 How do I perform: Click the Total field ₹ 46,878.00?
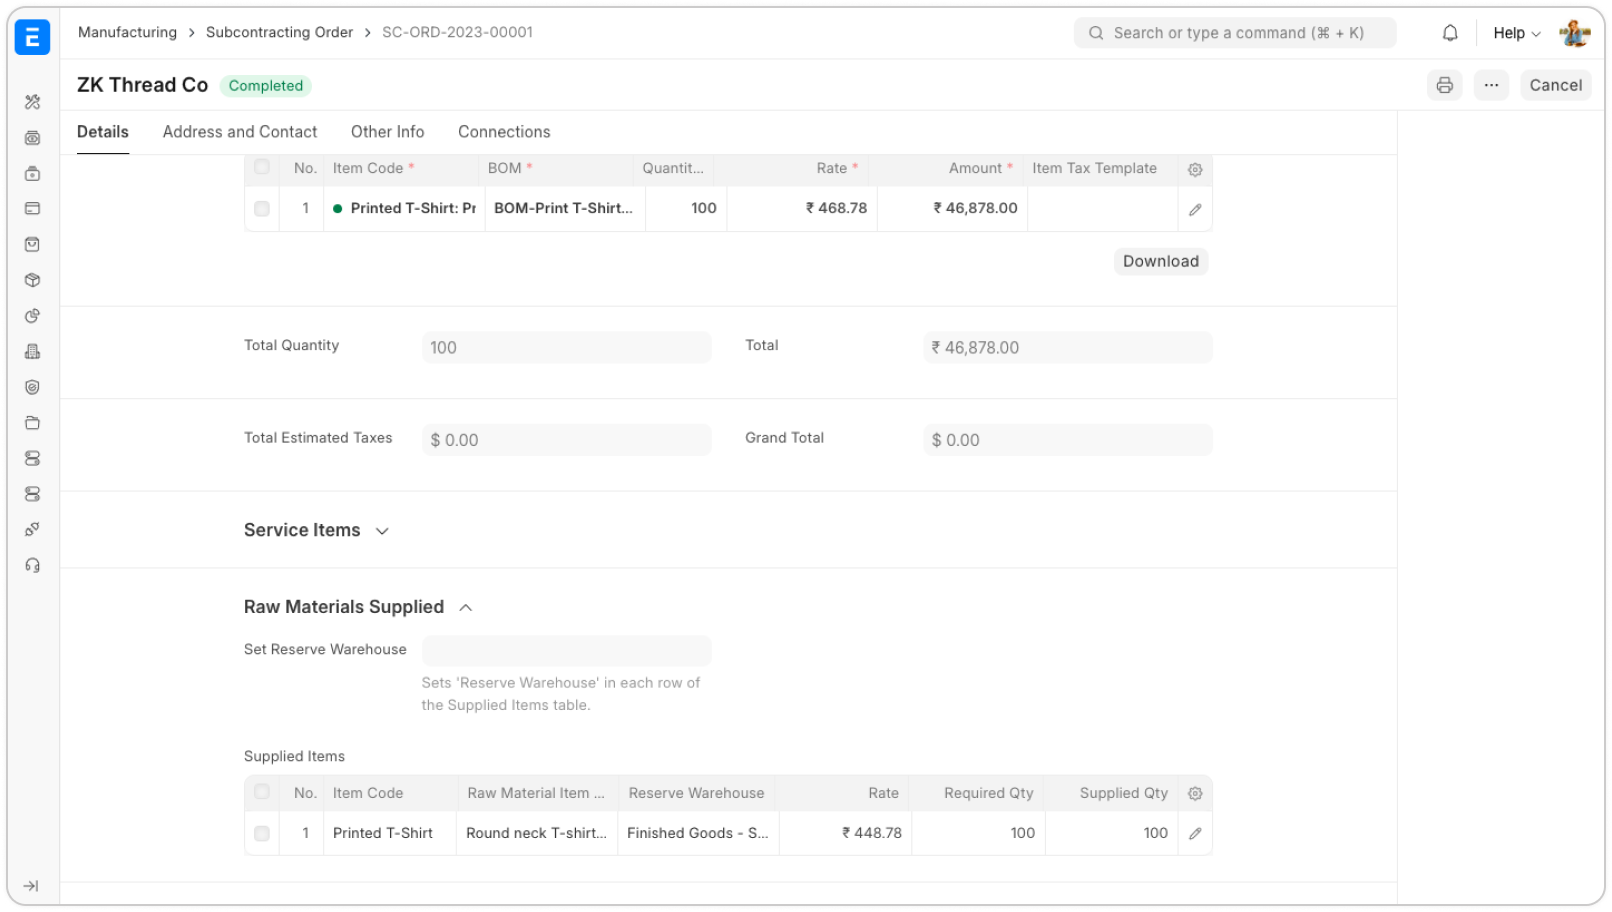[1068, 347]
